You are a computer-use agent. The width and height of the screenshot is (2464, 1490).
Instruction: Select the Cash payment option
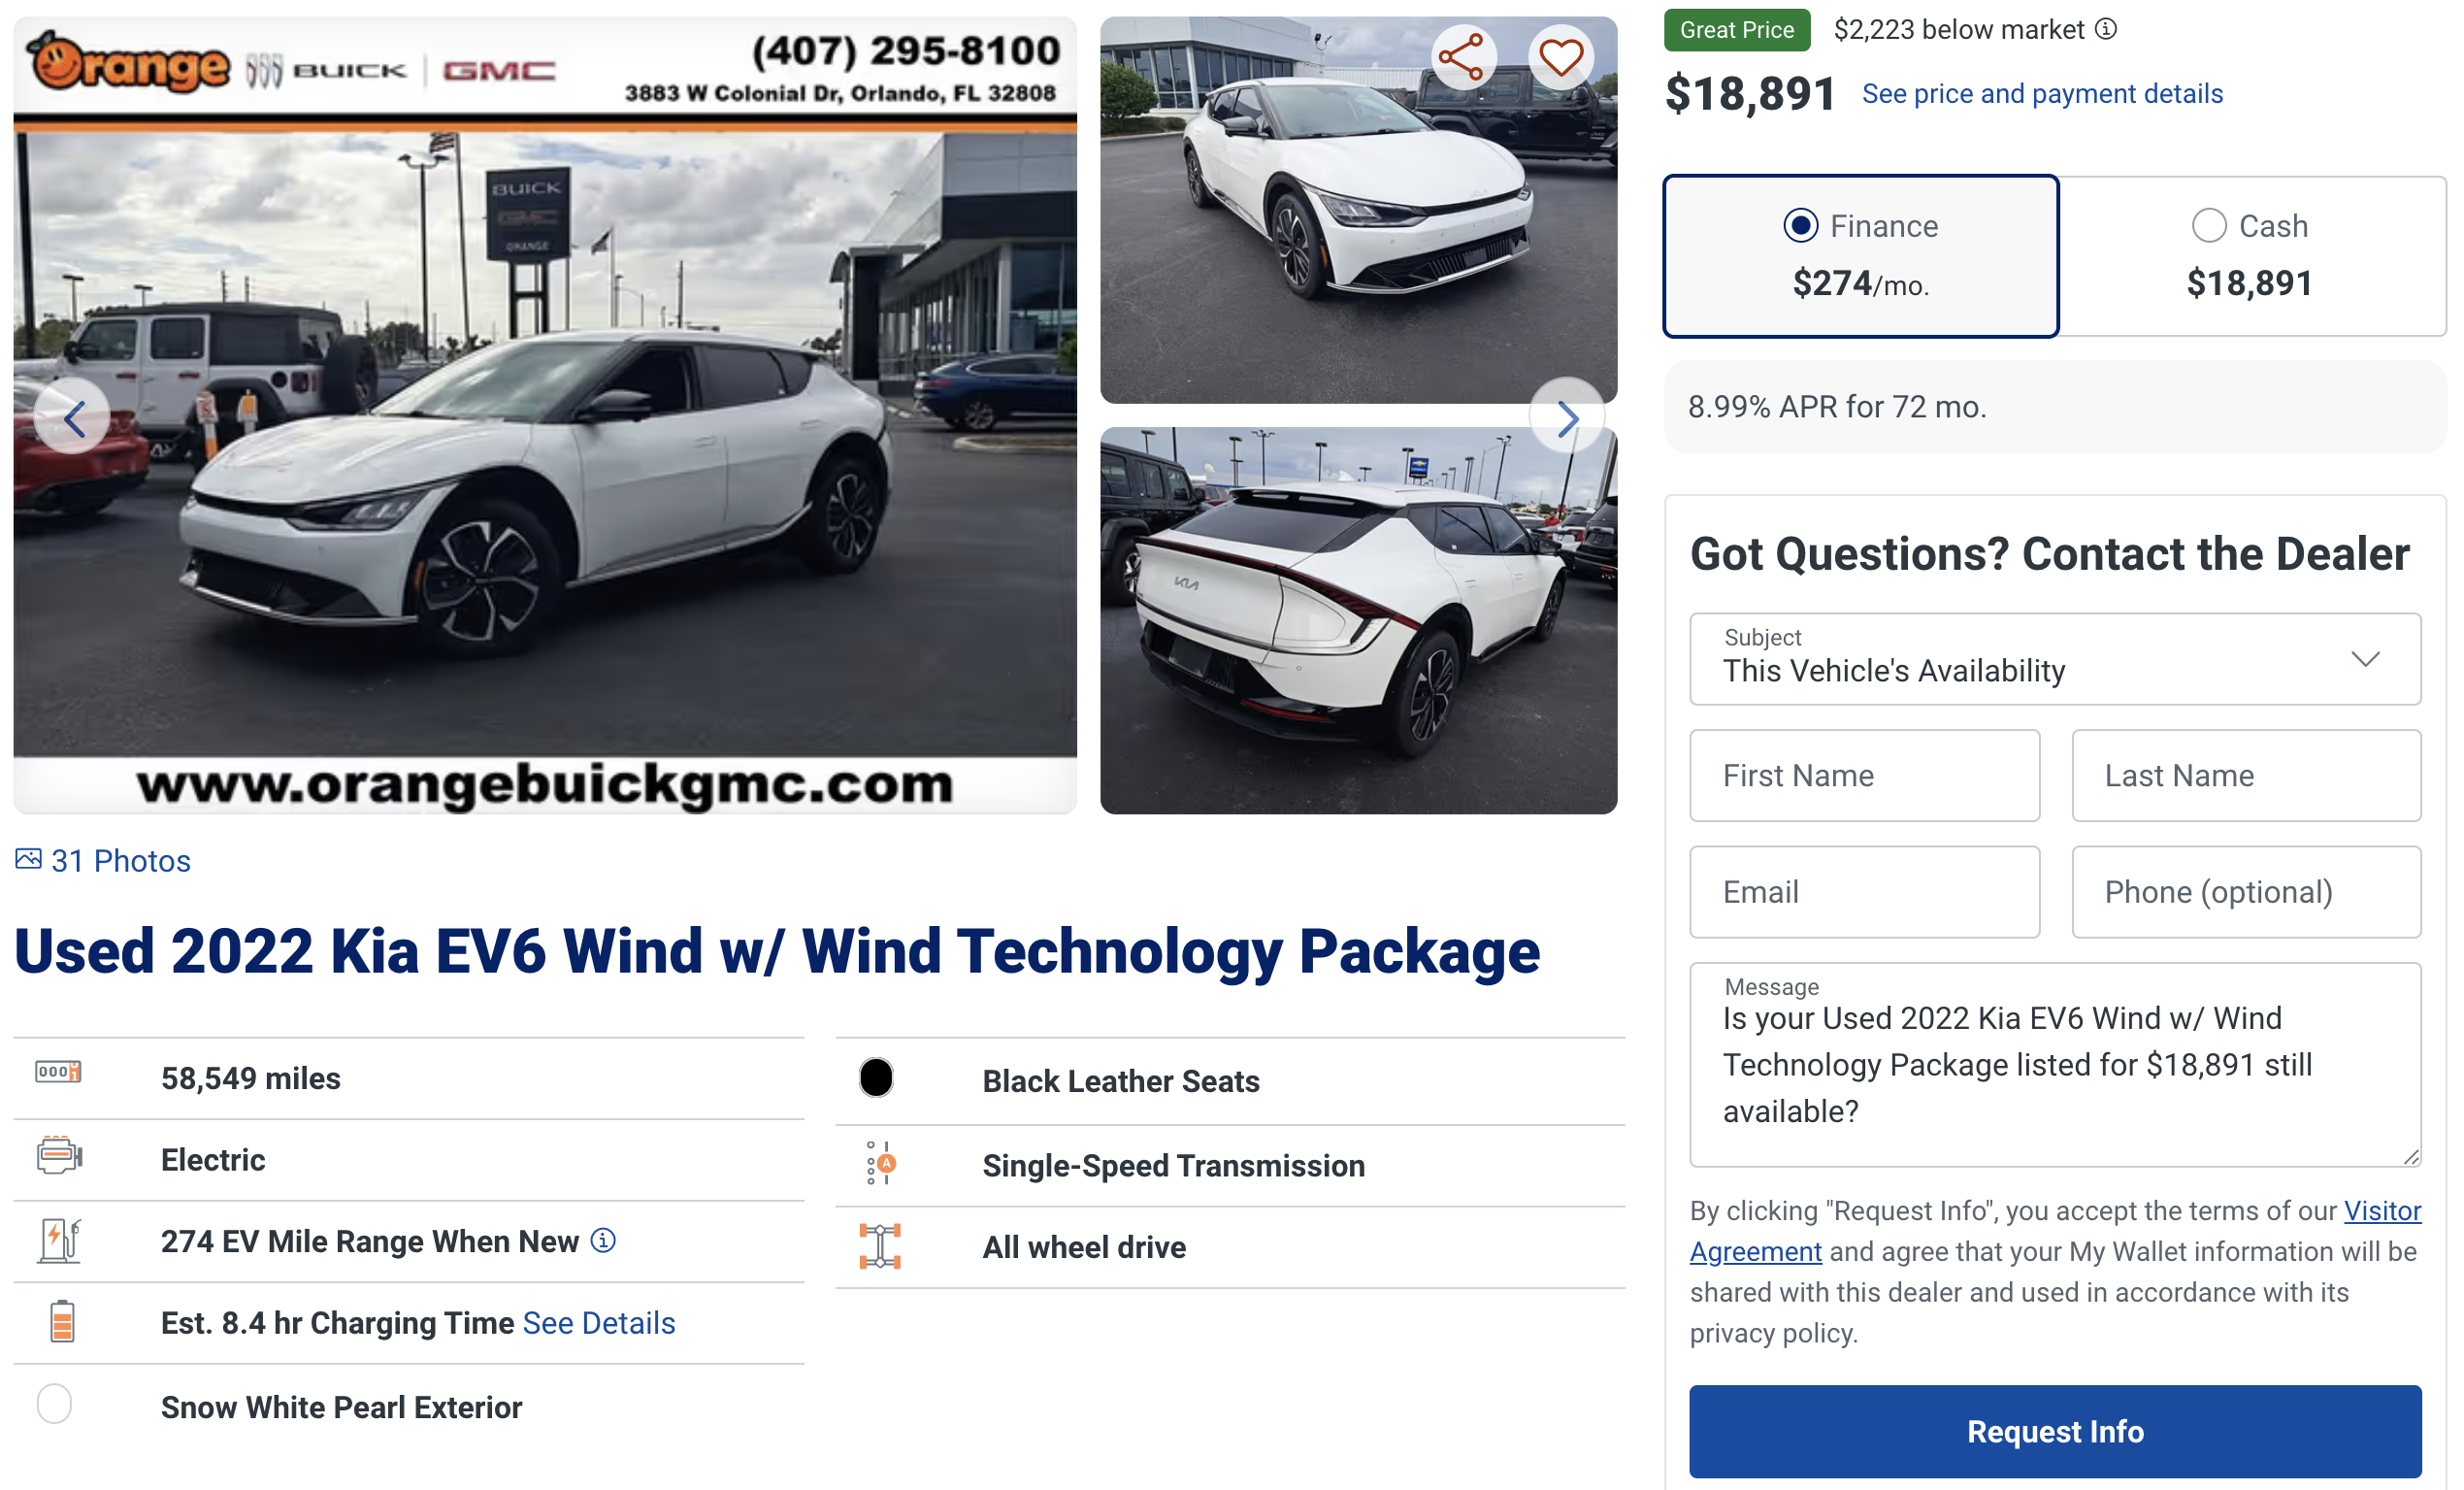tap(2251, 256)
